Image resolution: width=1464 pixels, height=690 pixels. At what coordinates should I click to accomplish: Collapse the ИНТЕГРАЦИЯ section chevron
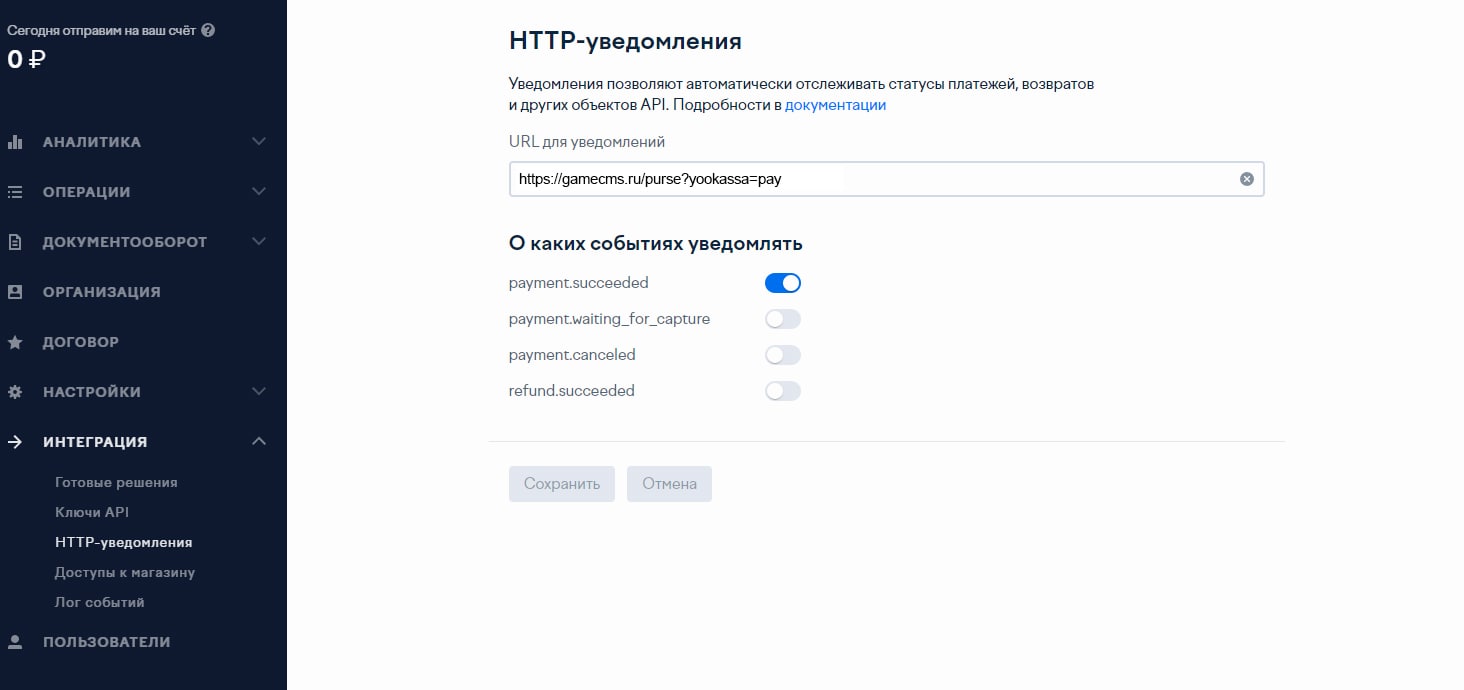[259, 442]
